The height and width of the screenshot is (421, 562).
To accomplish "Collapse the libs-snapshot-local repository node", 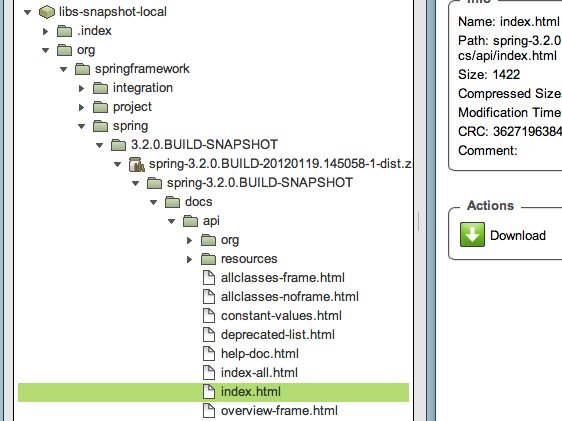I will (28, 12).
